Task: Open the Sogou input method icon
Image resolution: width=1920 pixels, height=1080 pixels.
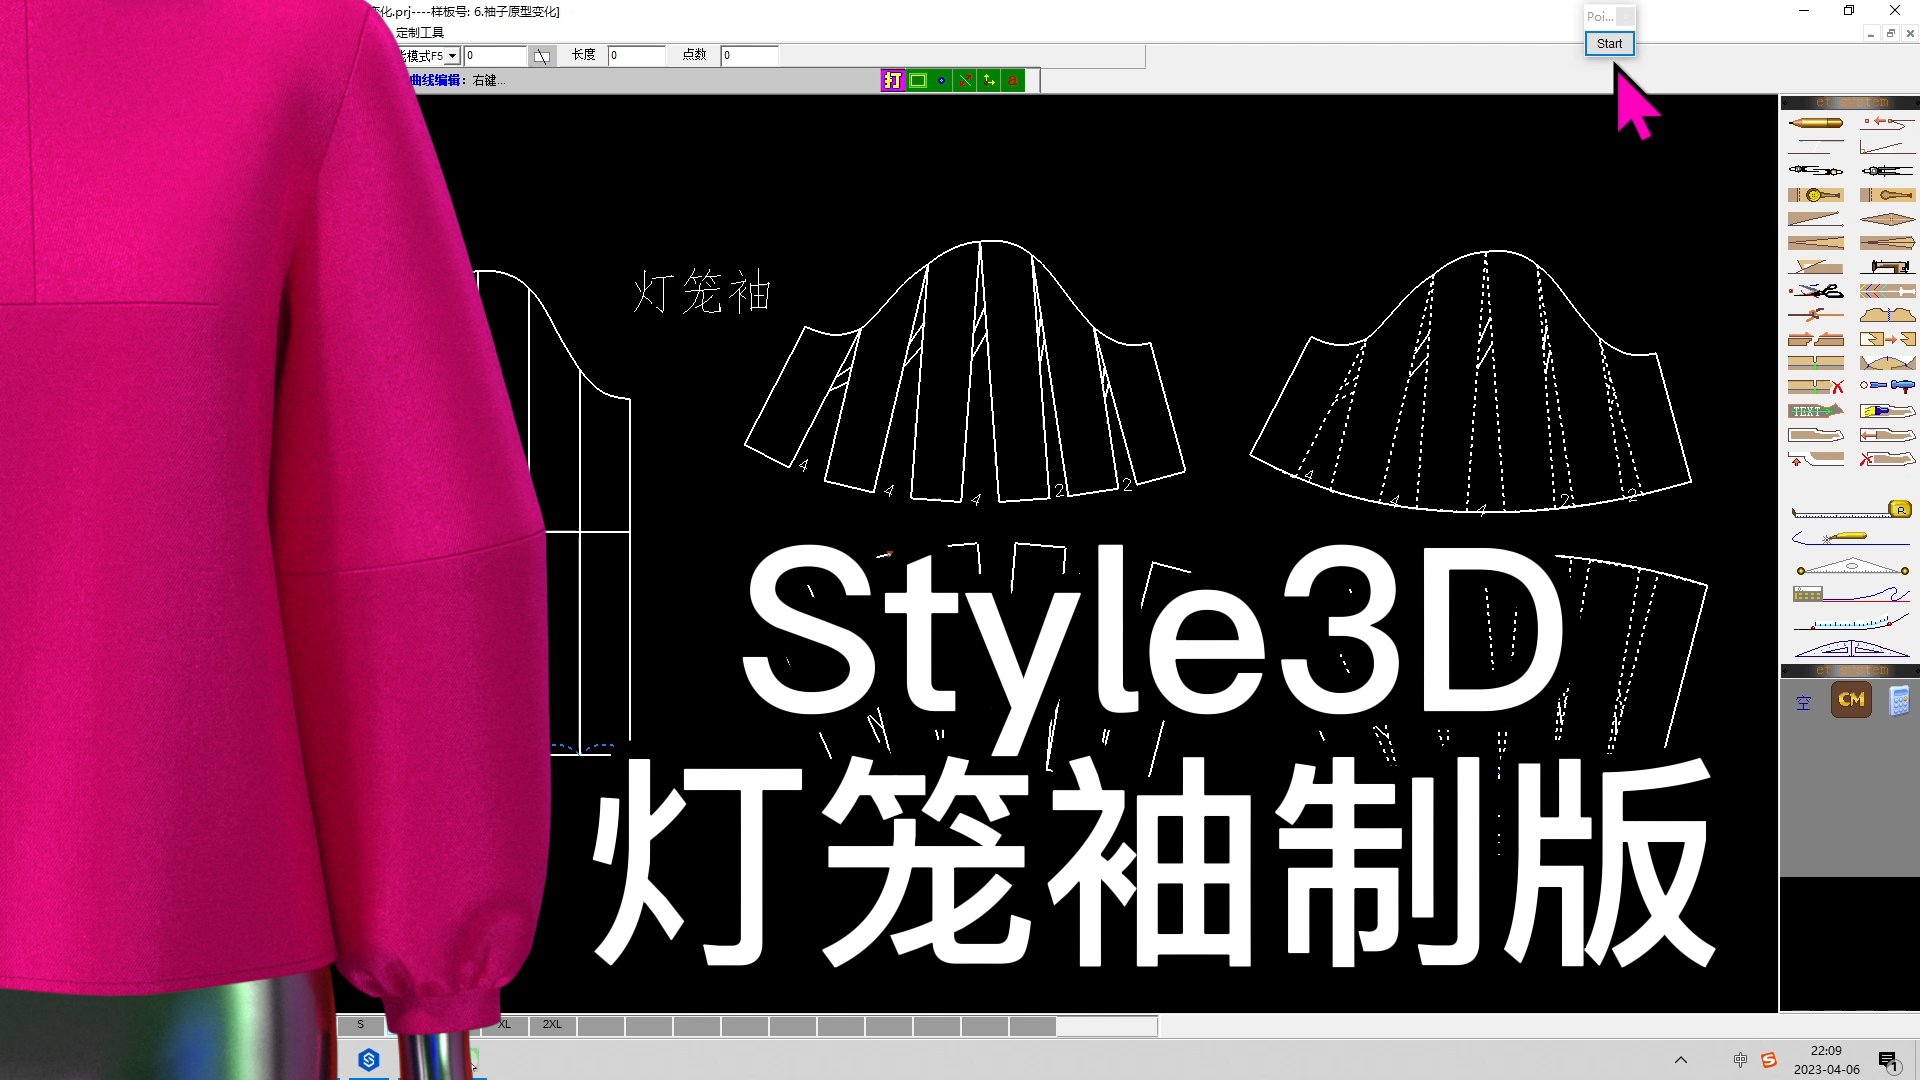Action: [1769, 1060]
